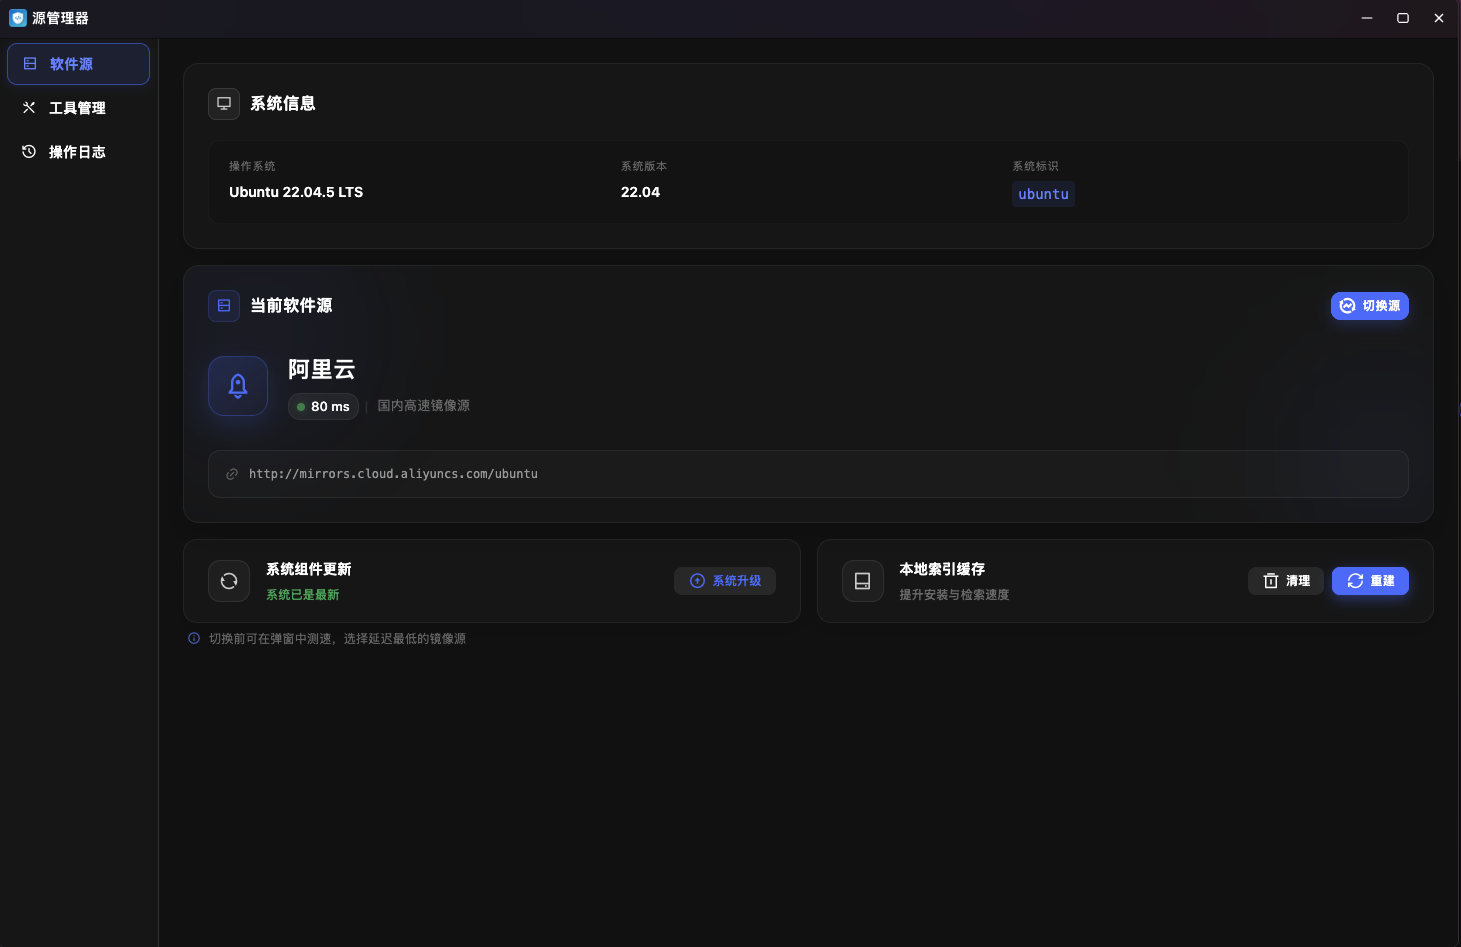The height and width of the screenshot is (947, 1461).
Task: Click the 系统升级 button
Action: pyautogui.click(x=725, y=581)
